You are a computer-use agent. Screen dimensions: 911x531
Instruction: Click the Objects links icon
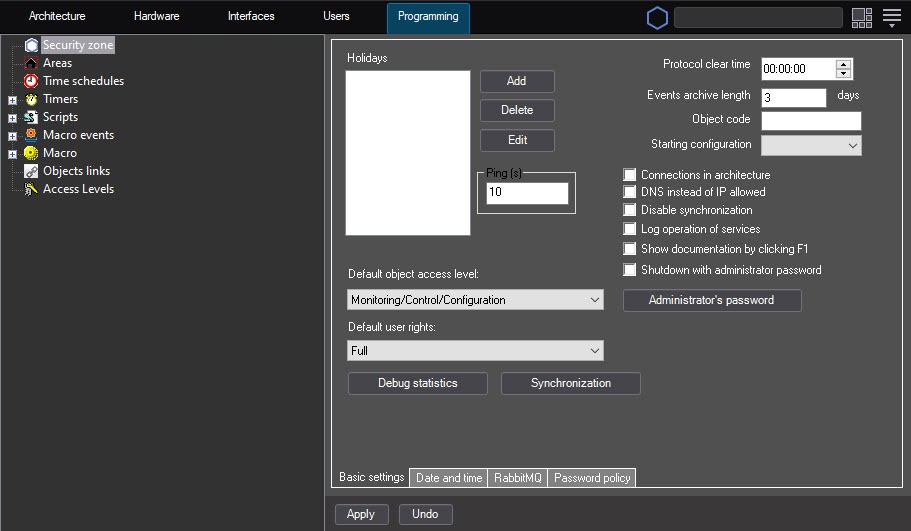click(31, 171)
